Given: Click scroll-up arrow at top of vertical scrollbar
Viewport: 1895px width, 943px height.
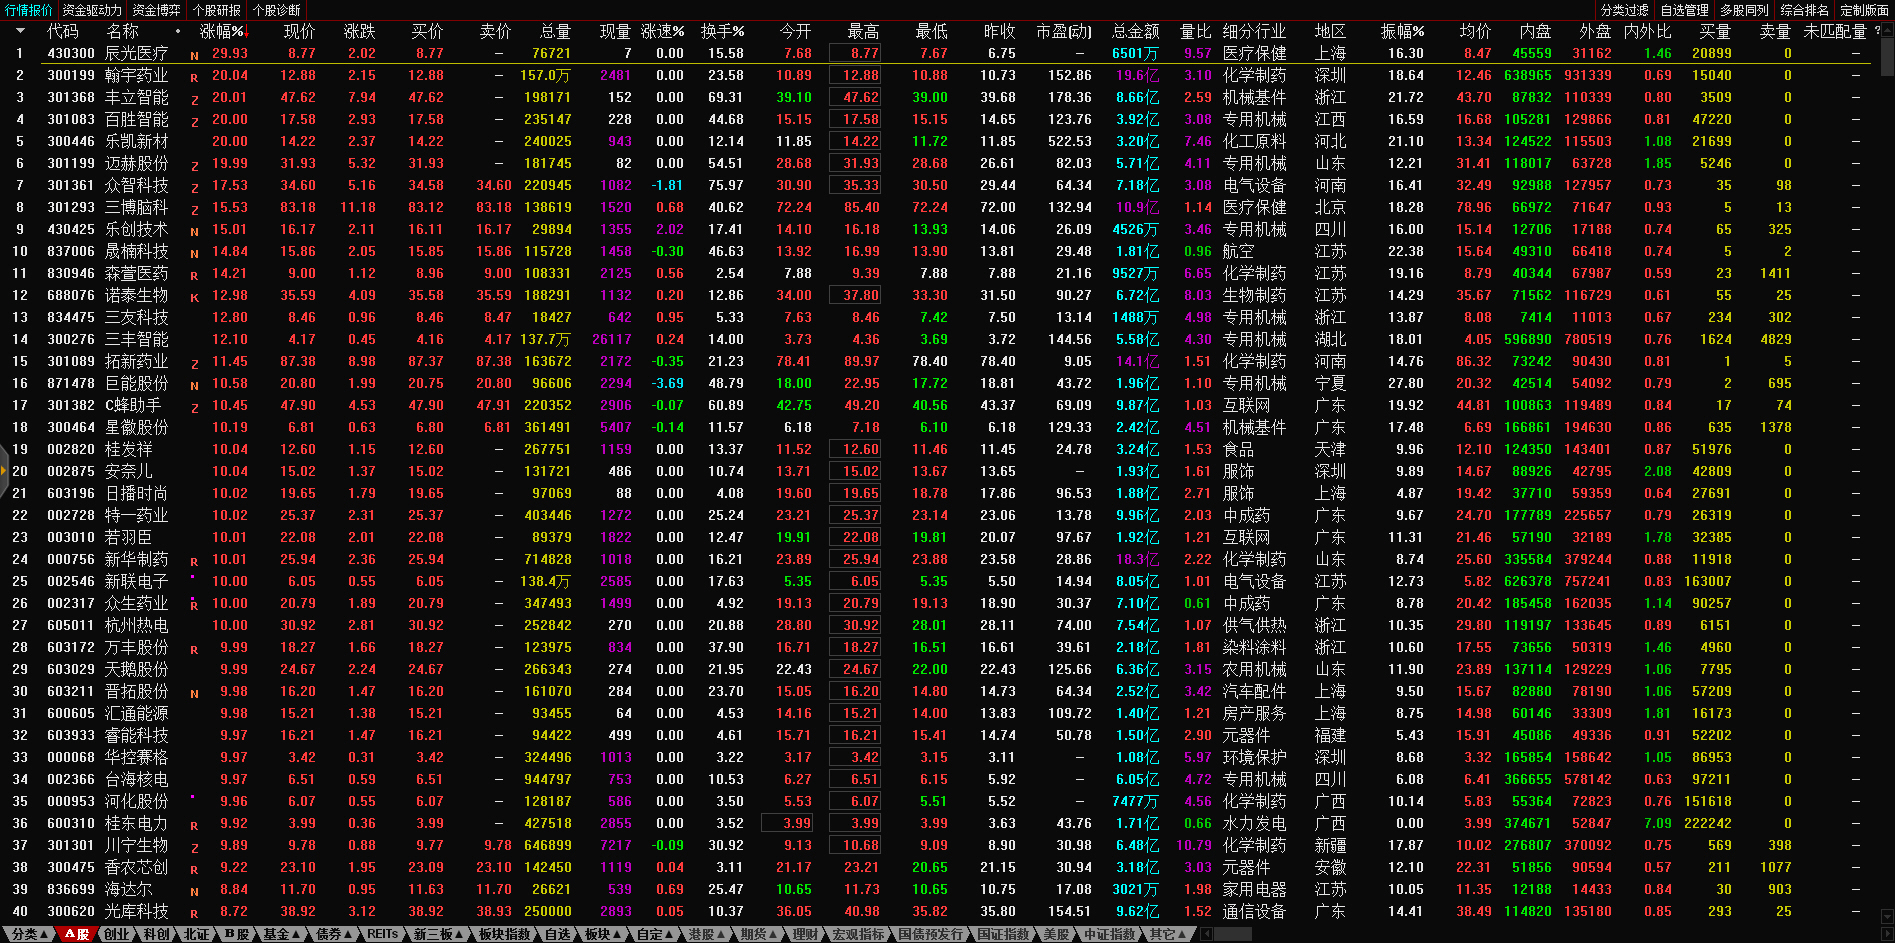Looking at the screenshot, I should coord(1887,30).
